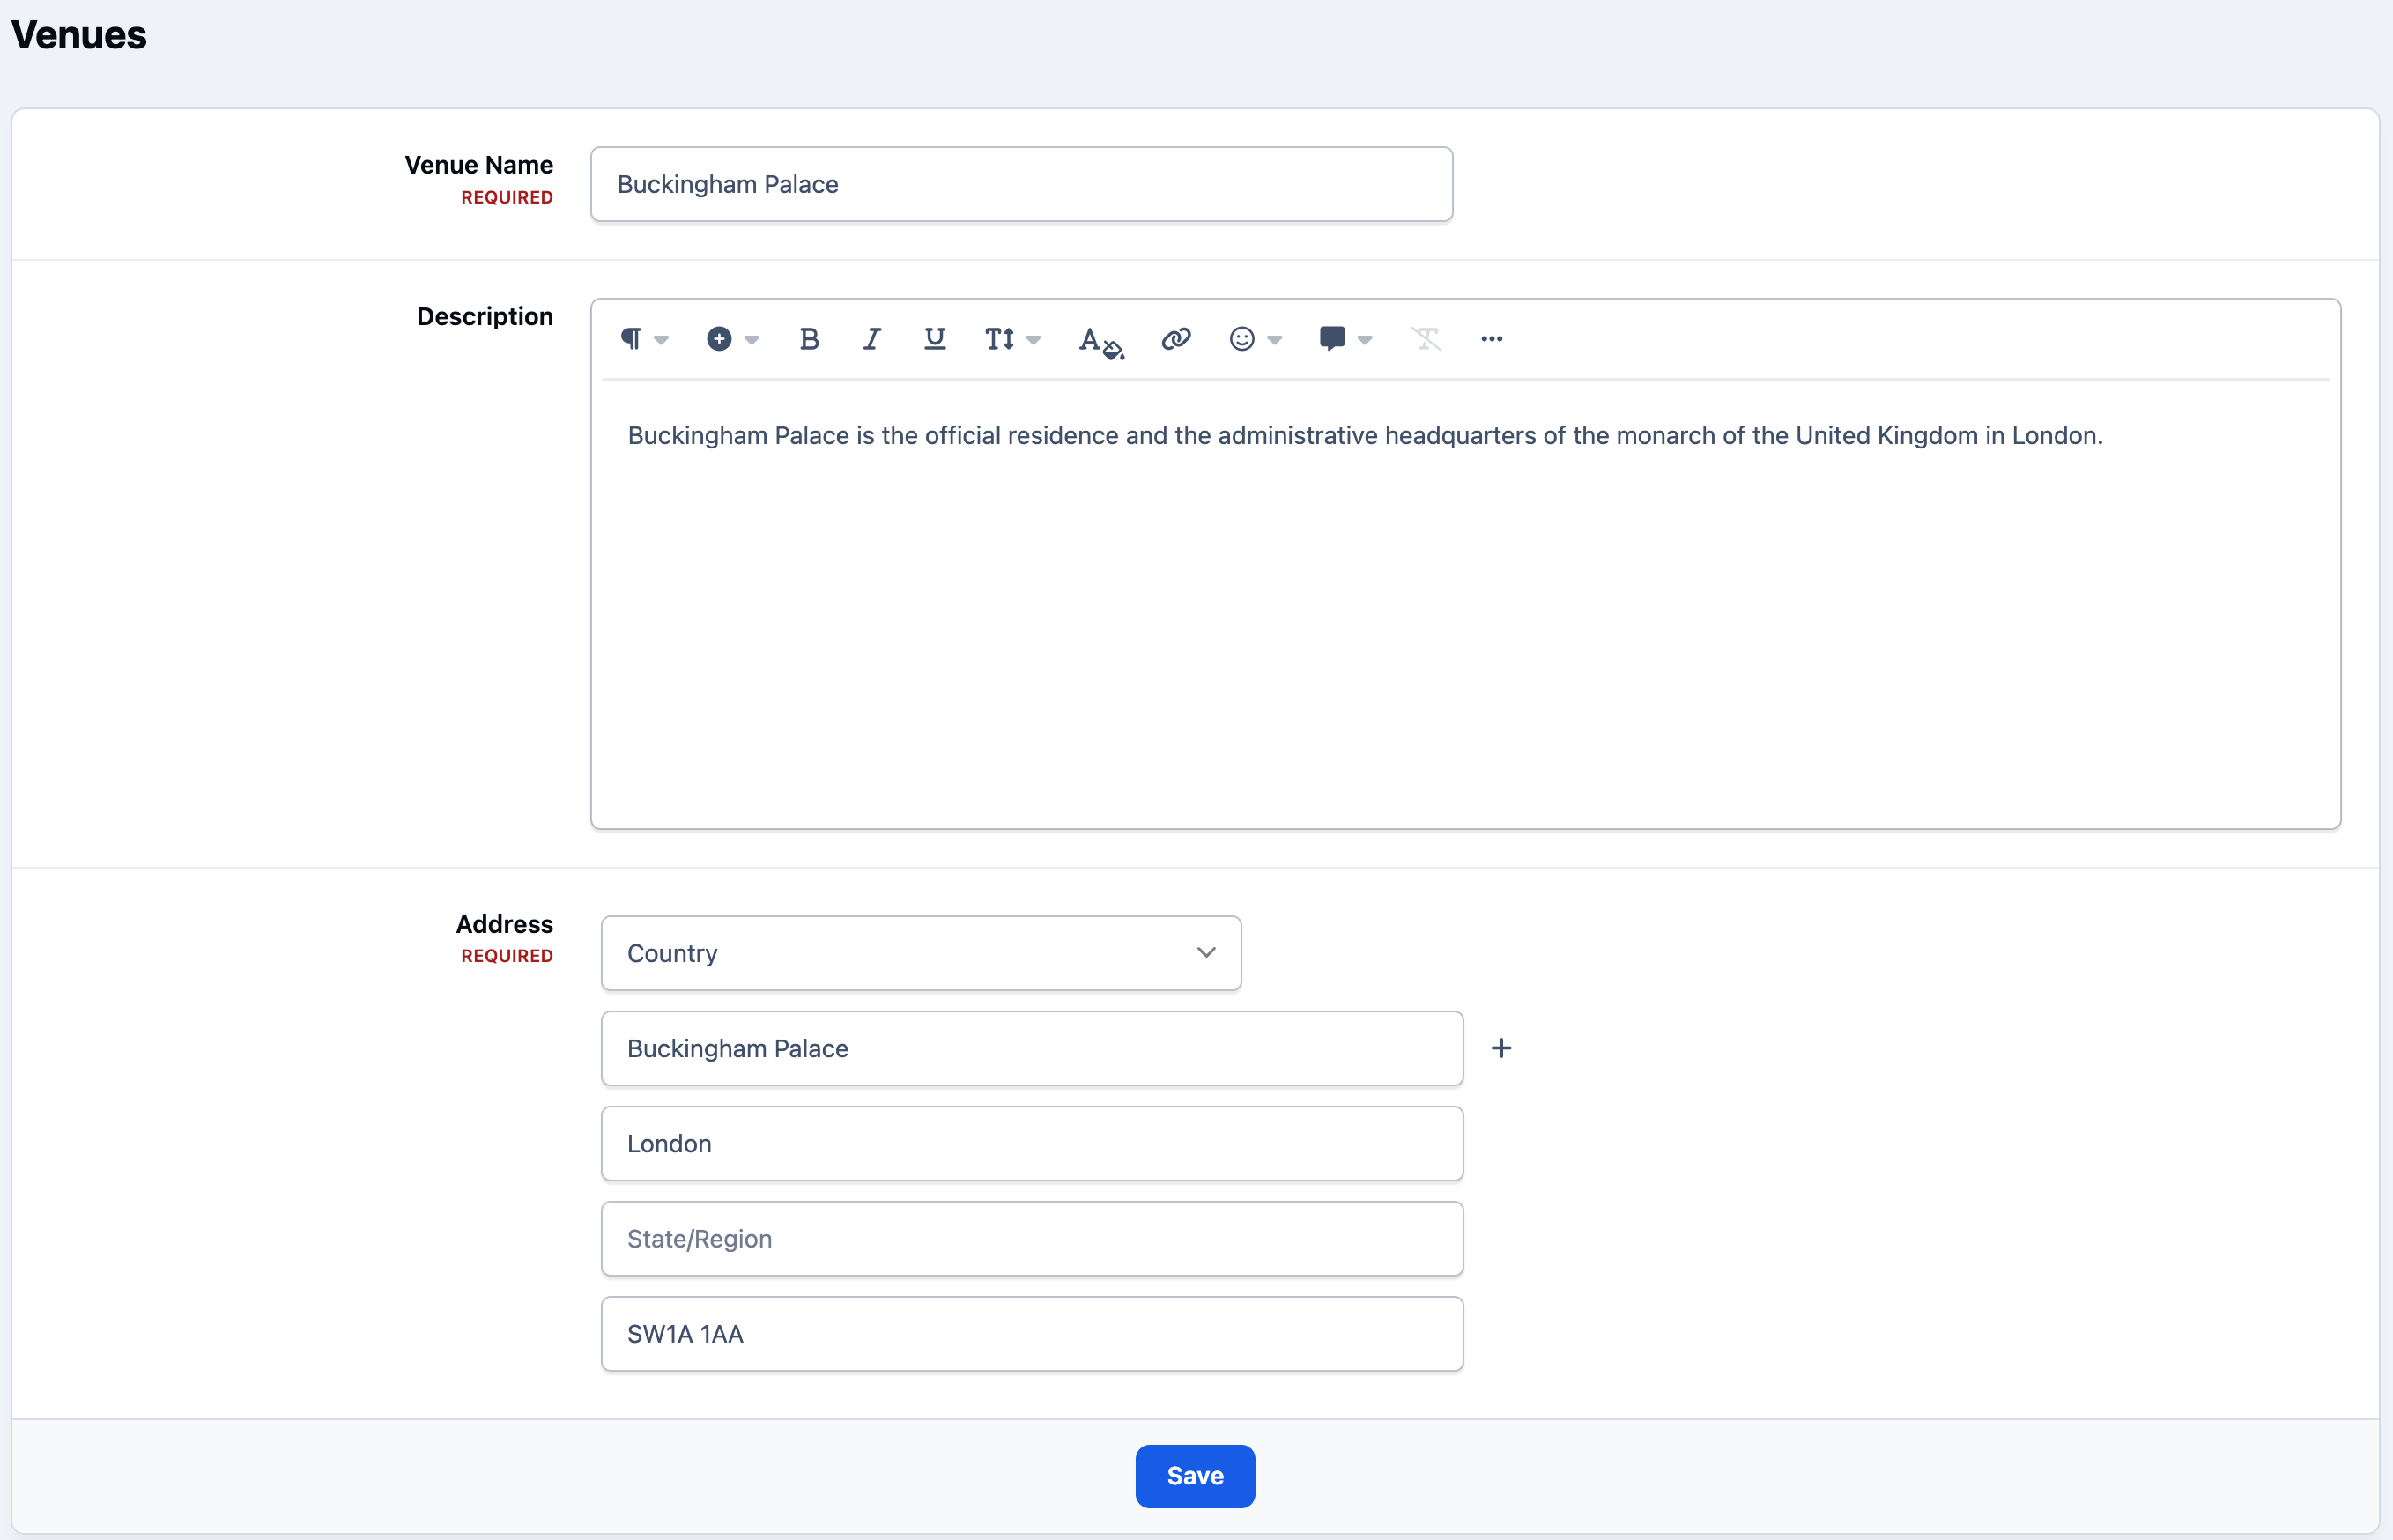
Task: Click the Save button
Action: [x=1195, y=1476]
